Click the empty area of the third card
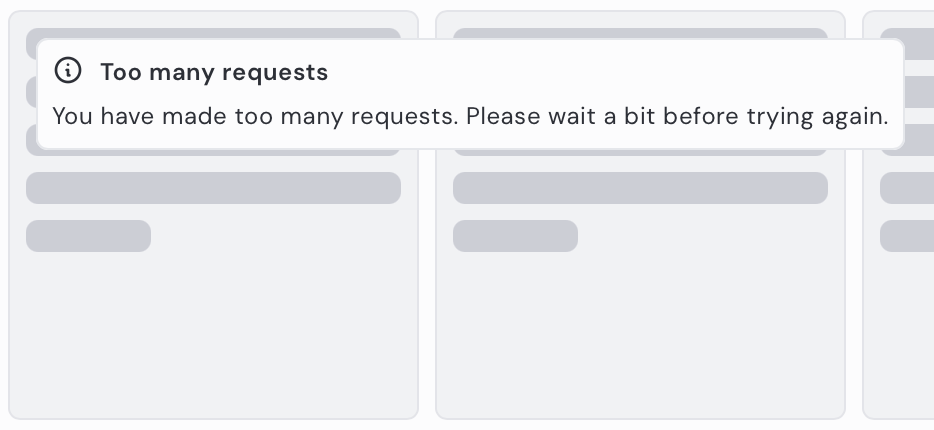Screen dimensions: 934x430 [899, 334]
